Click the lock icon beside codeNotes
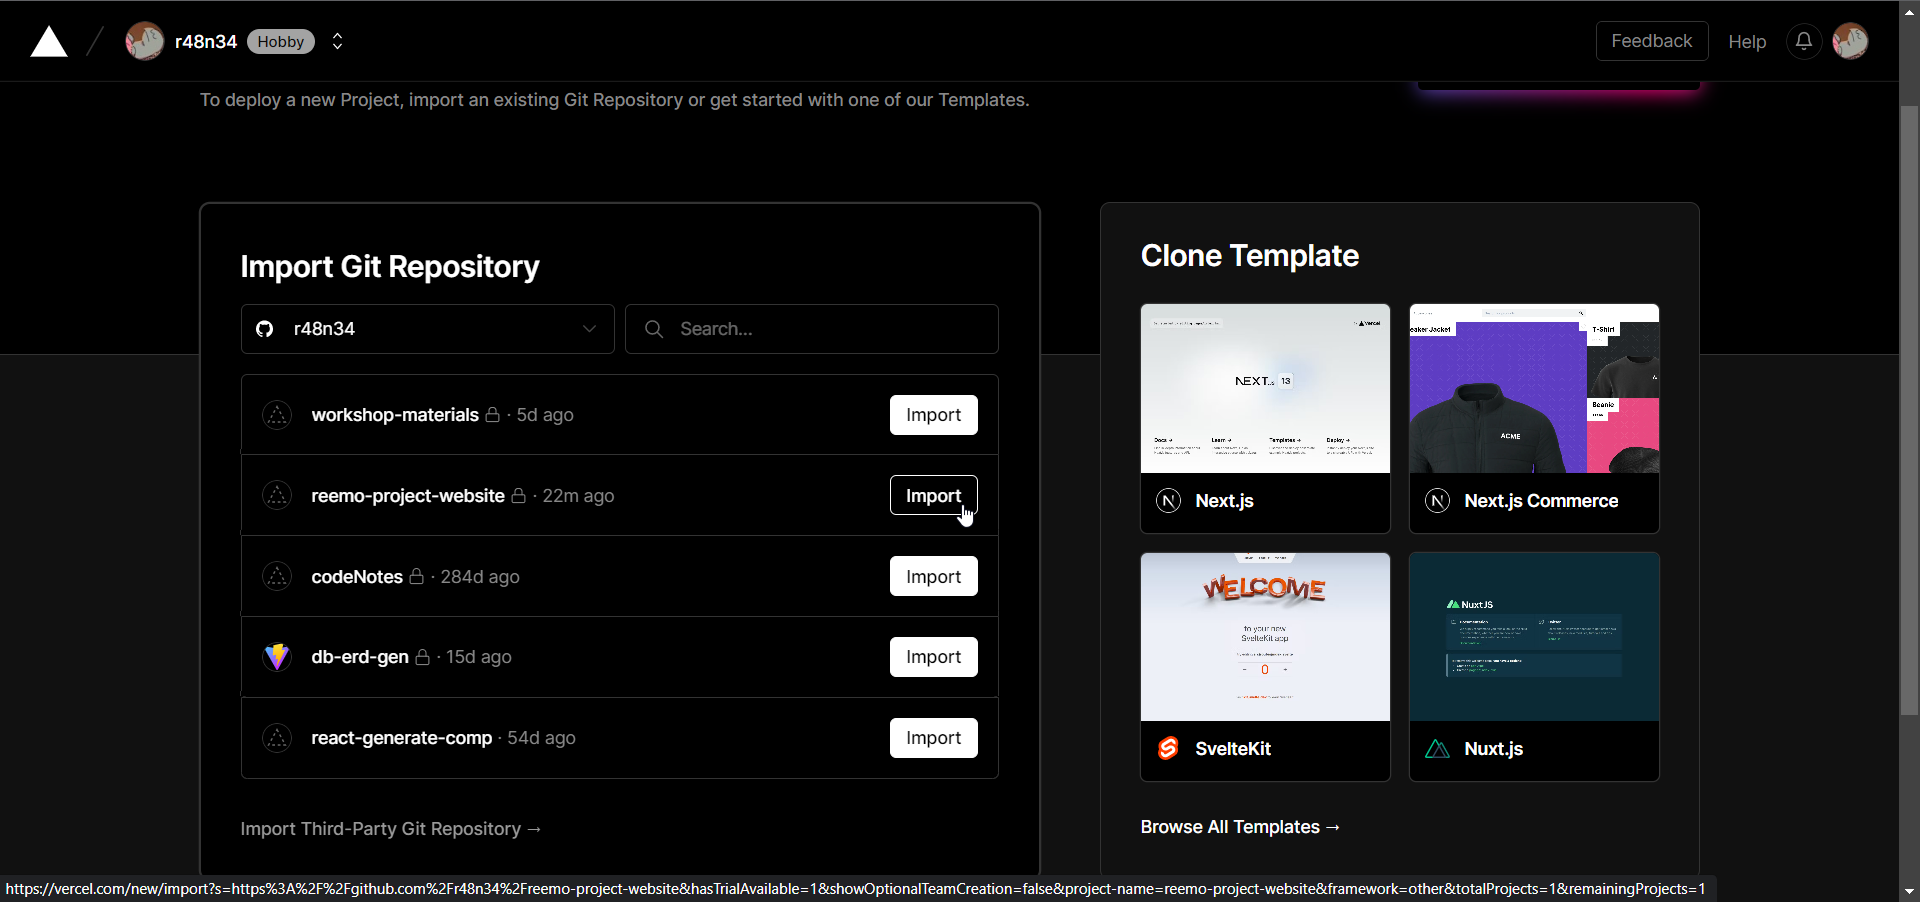 click(x=417, y=576)
